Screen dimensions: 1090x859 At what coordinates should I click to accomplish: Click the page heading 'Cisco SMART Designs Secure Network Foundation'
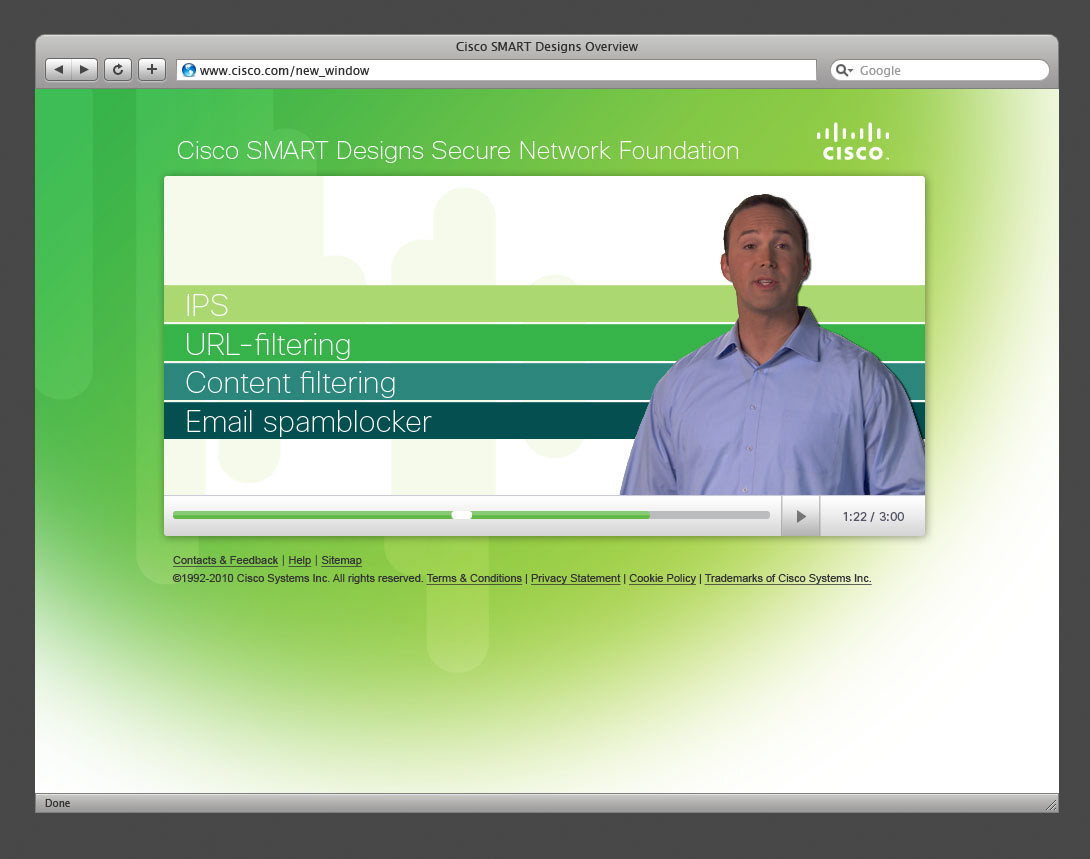[x=457, y=151]
